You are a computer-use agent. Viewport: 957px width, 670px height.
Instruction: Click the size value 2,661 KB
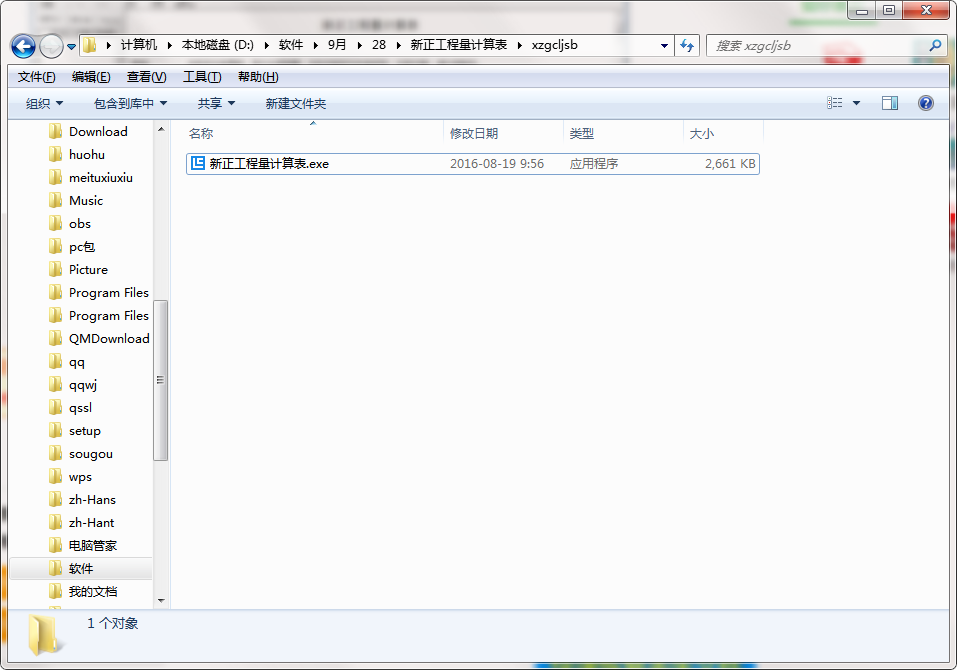730,164
